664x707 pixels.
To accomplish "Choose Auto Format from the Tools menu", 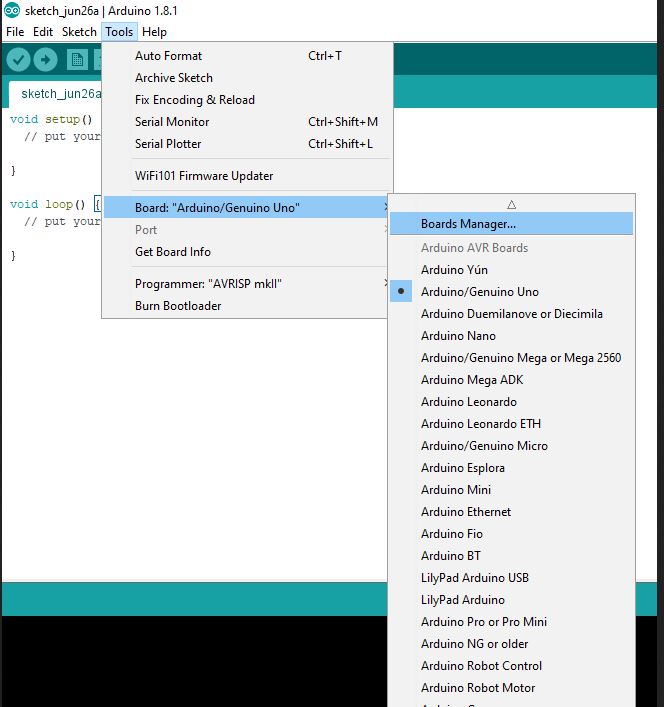I will 247,56.
